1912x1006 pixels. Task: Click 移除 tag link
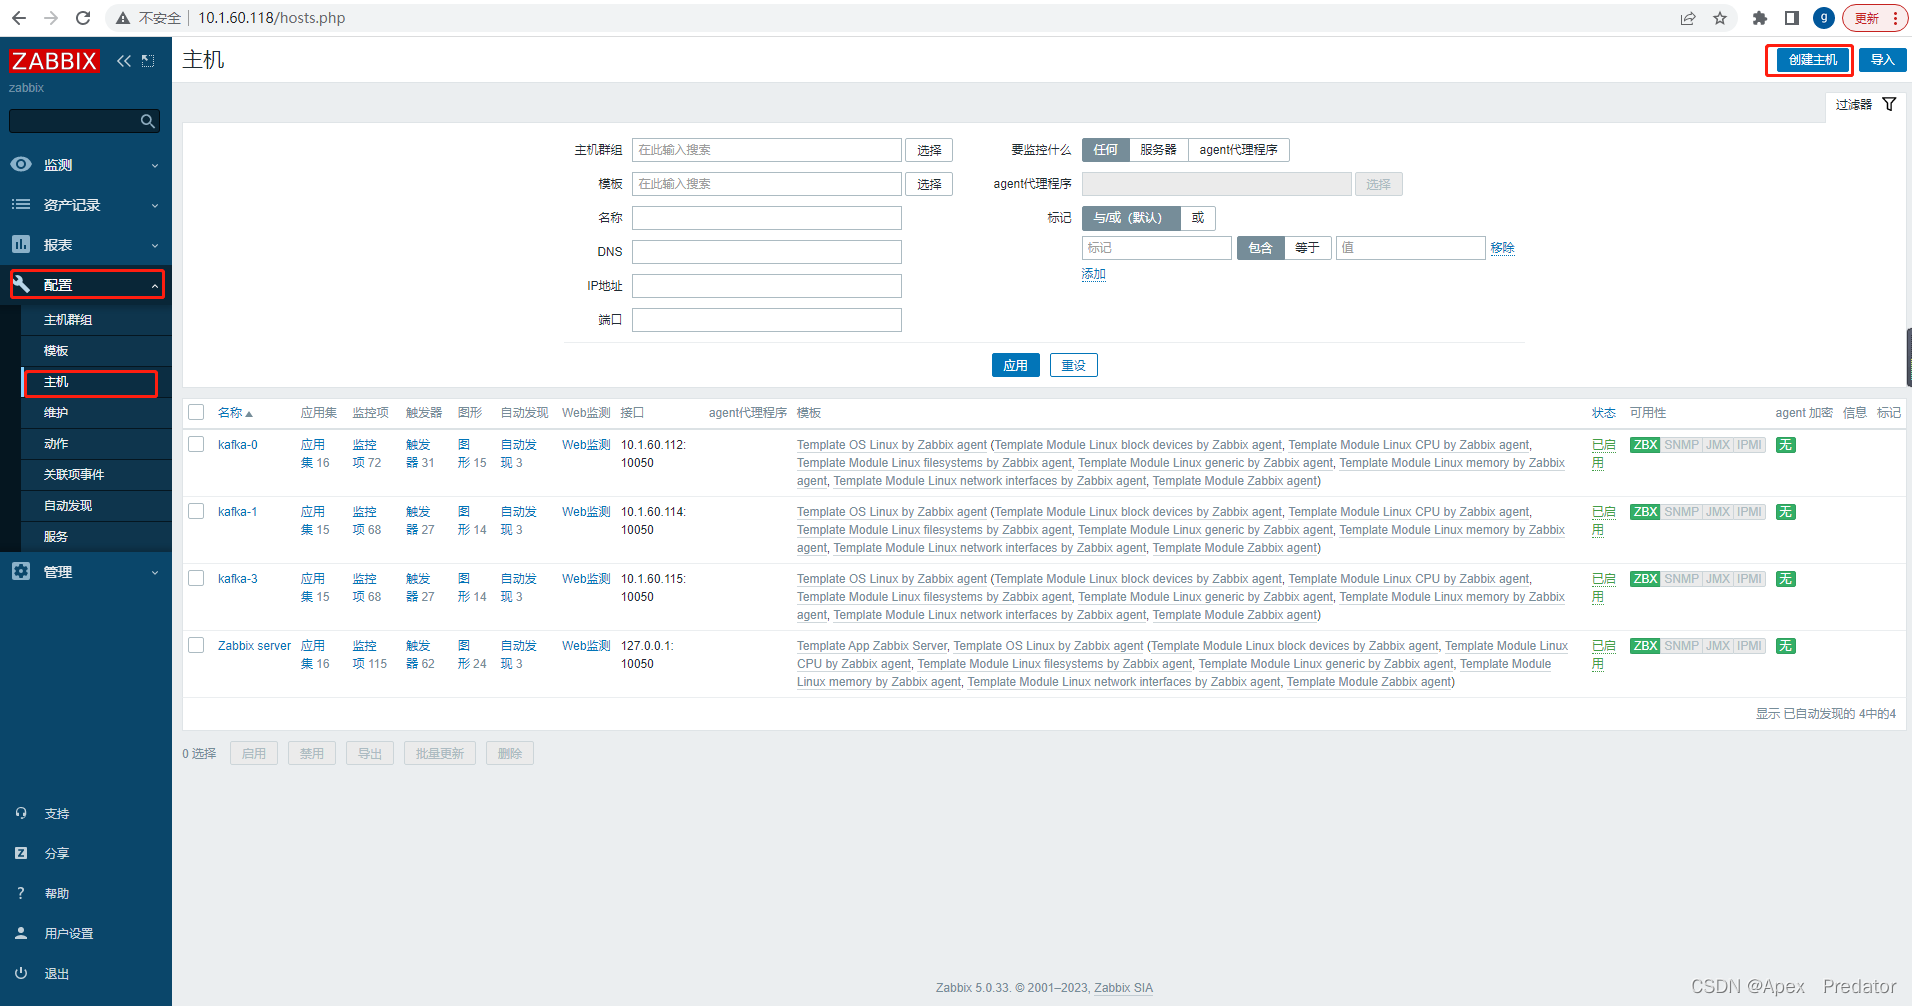[x=1502, y=248]
